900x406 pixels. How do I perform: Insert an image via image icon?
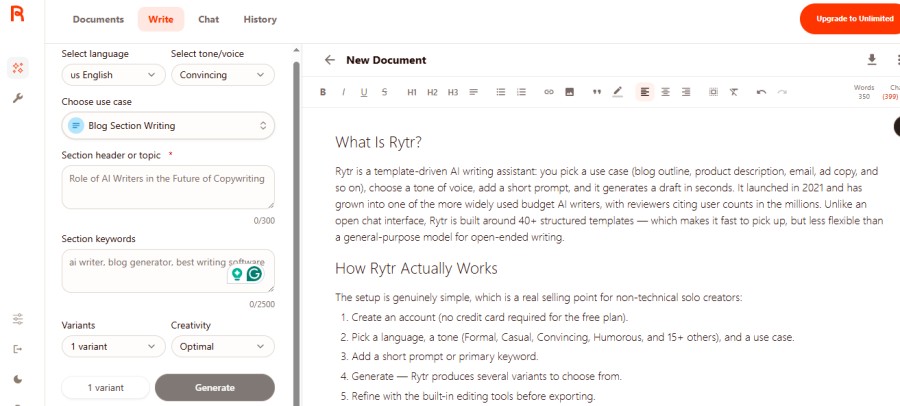click(569, 92)
